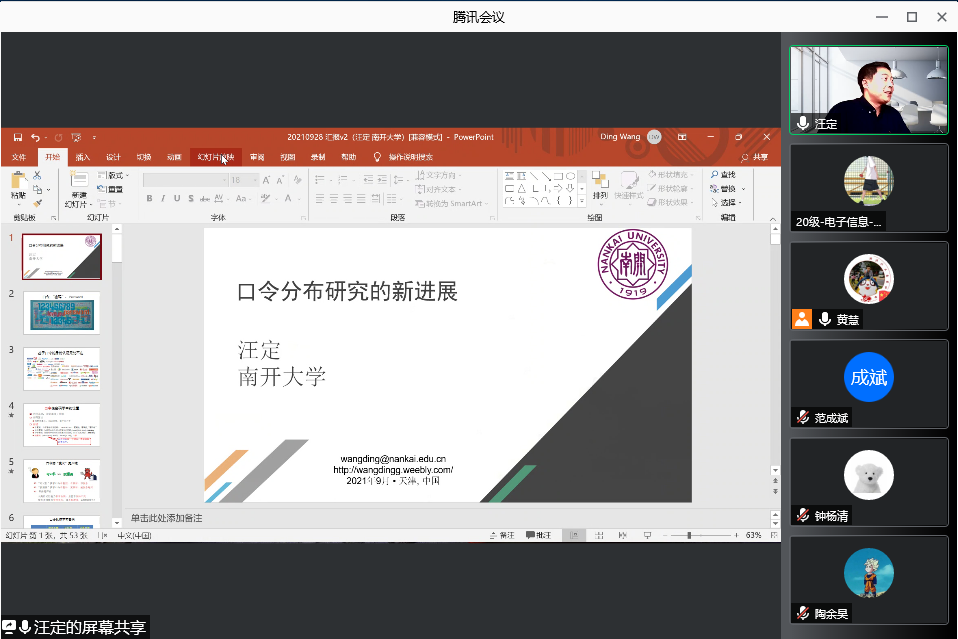
Task: Click the Arrange shapes icon
Action: [599, 183]
